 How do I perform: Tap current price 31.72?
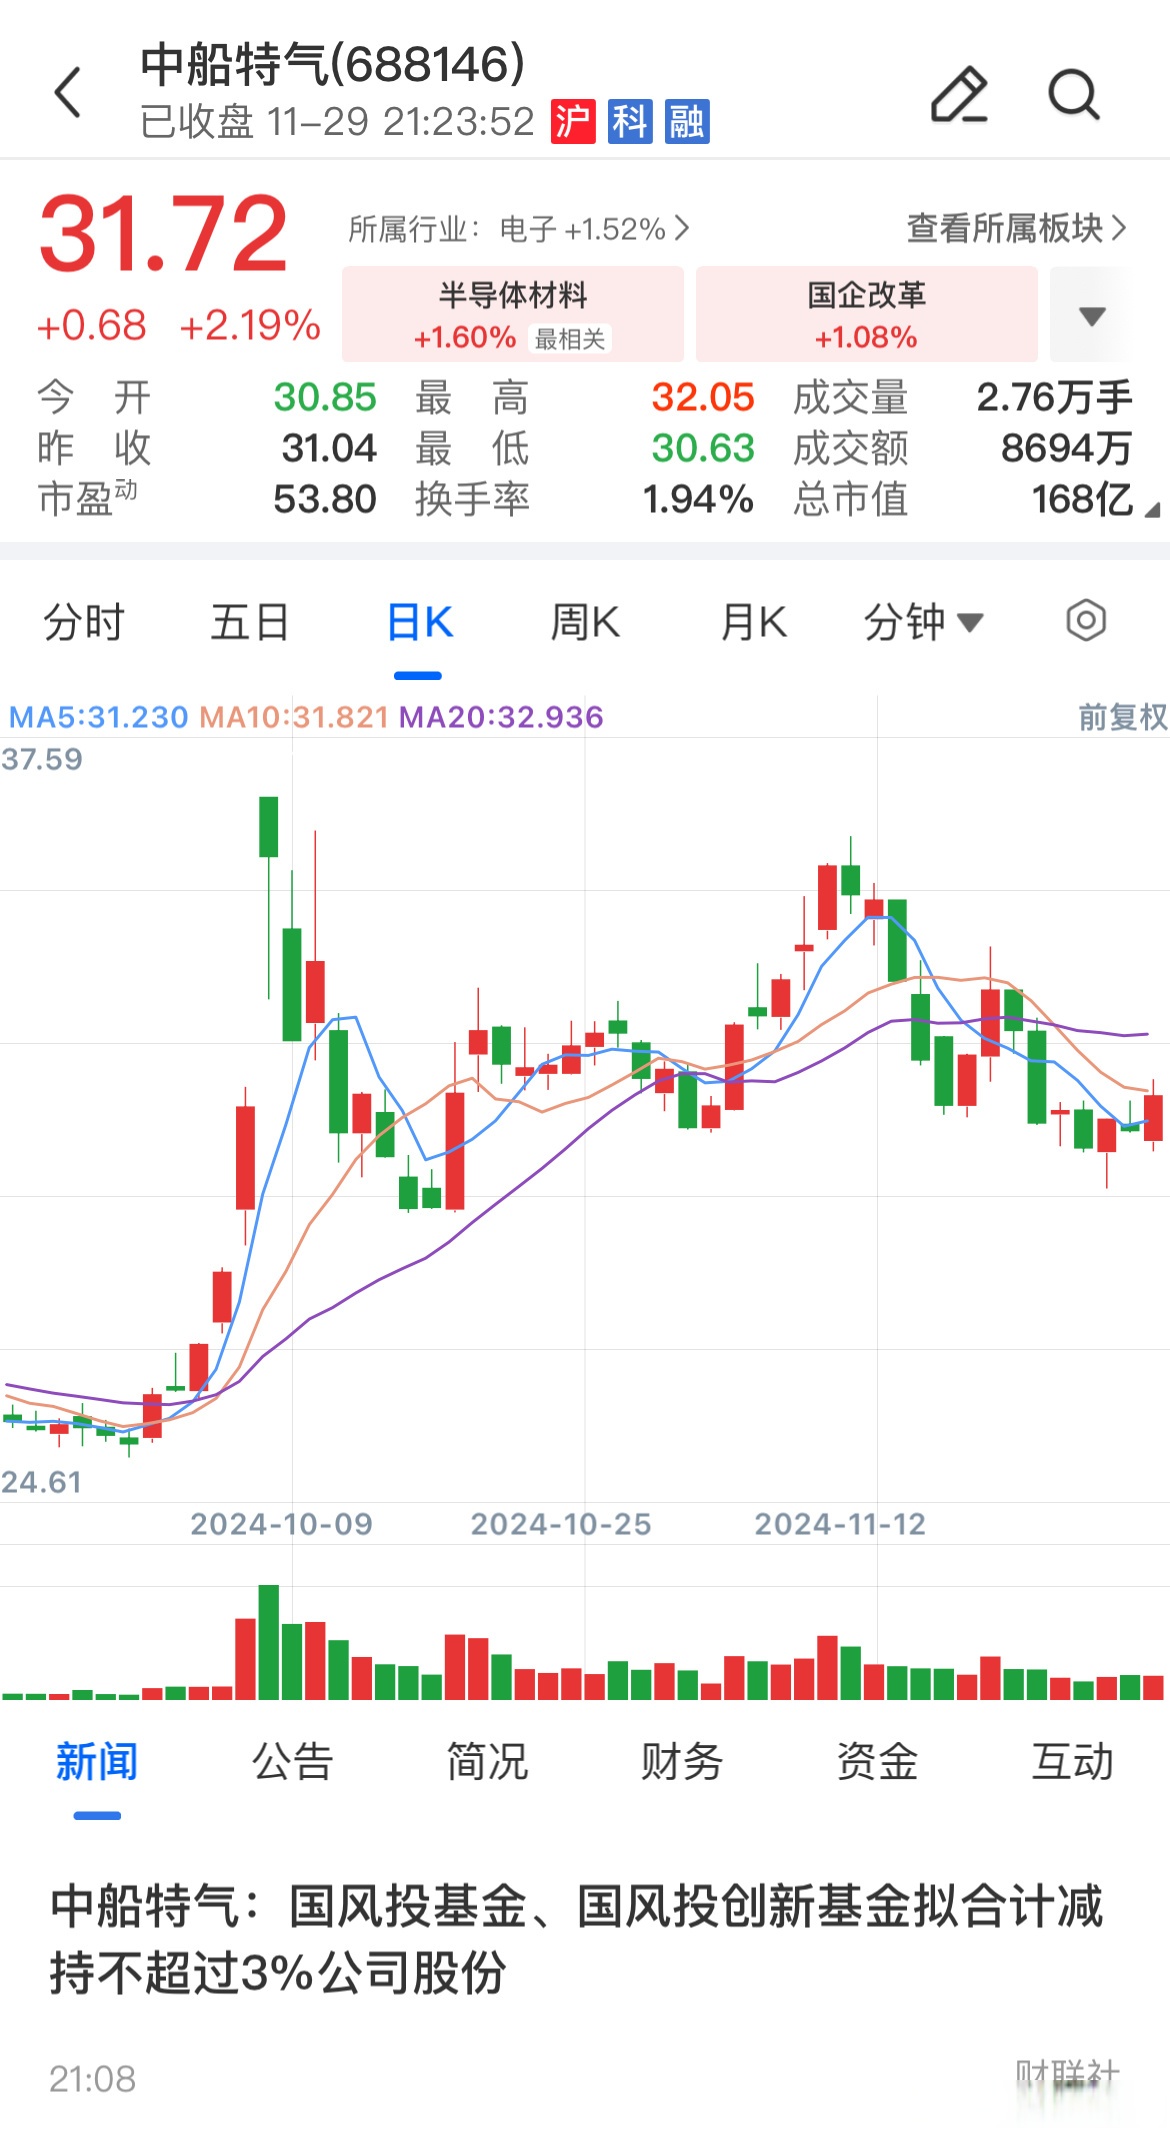[x=164, y=234]
